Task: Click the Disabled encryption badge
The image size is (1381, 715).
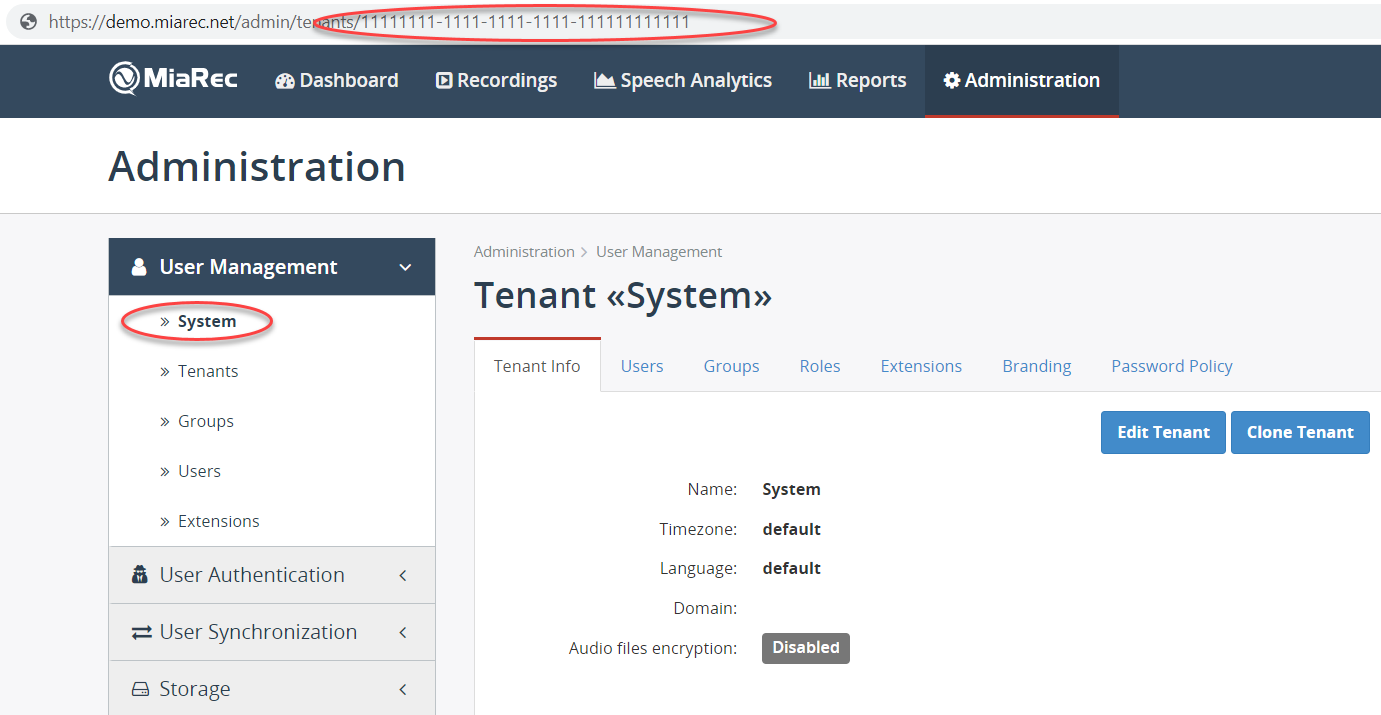Action: click(806, 648)
